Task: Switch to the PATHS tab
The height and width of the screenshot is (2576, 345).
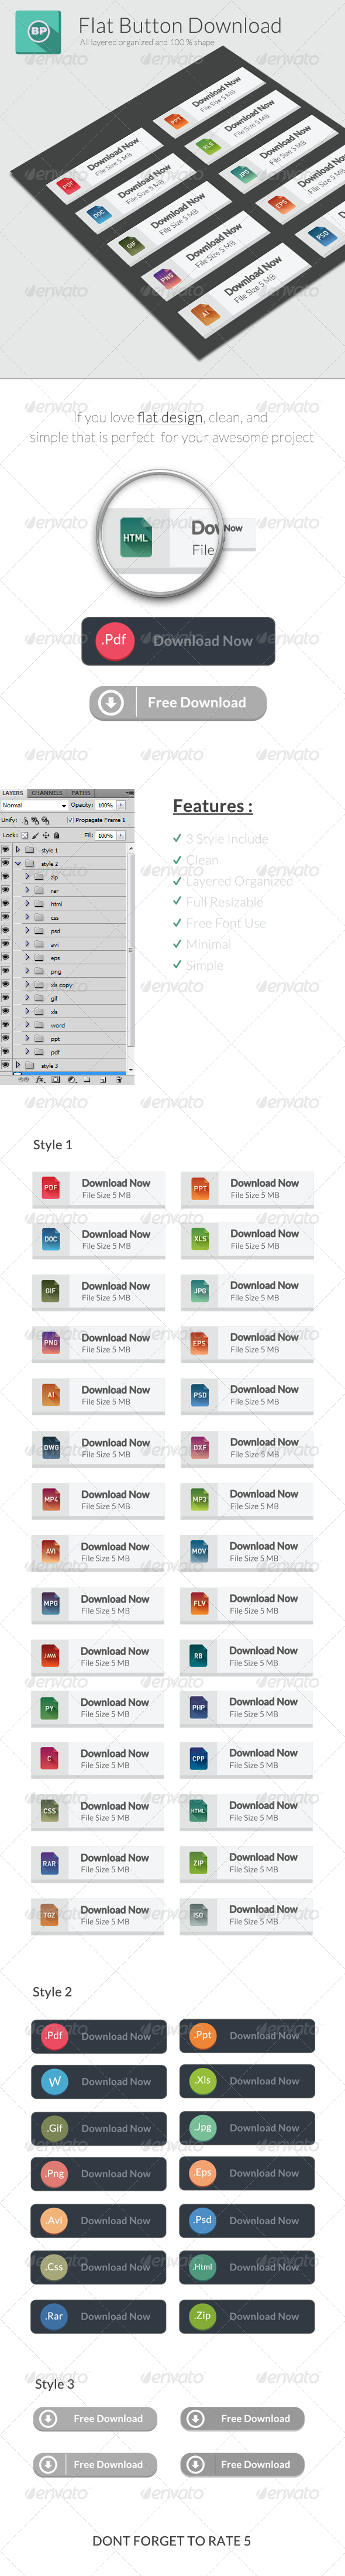Action: [x=81, y=793]
